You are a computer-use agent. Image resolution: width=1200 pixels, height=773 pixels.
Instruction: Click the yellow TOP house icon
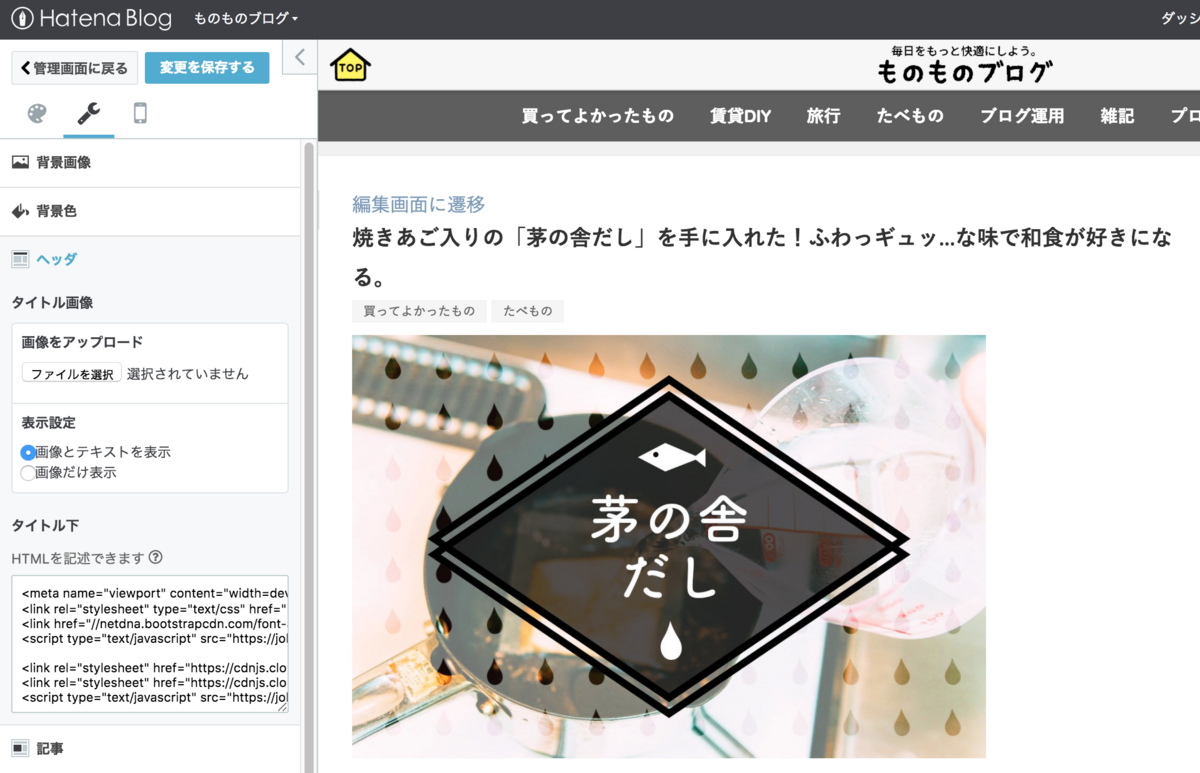(350, 65)
